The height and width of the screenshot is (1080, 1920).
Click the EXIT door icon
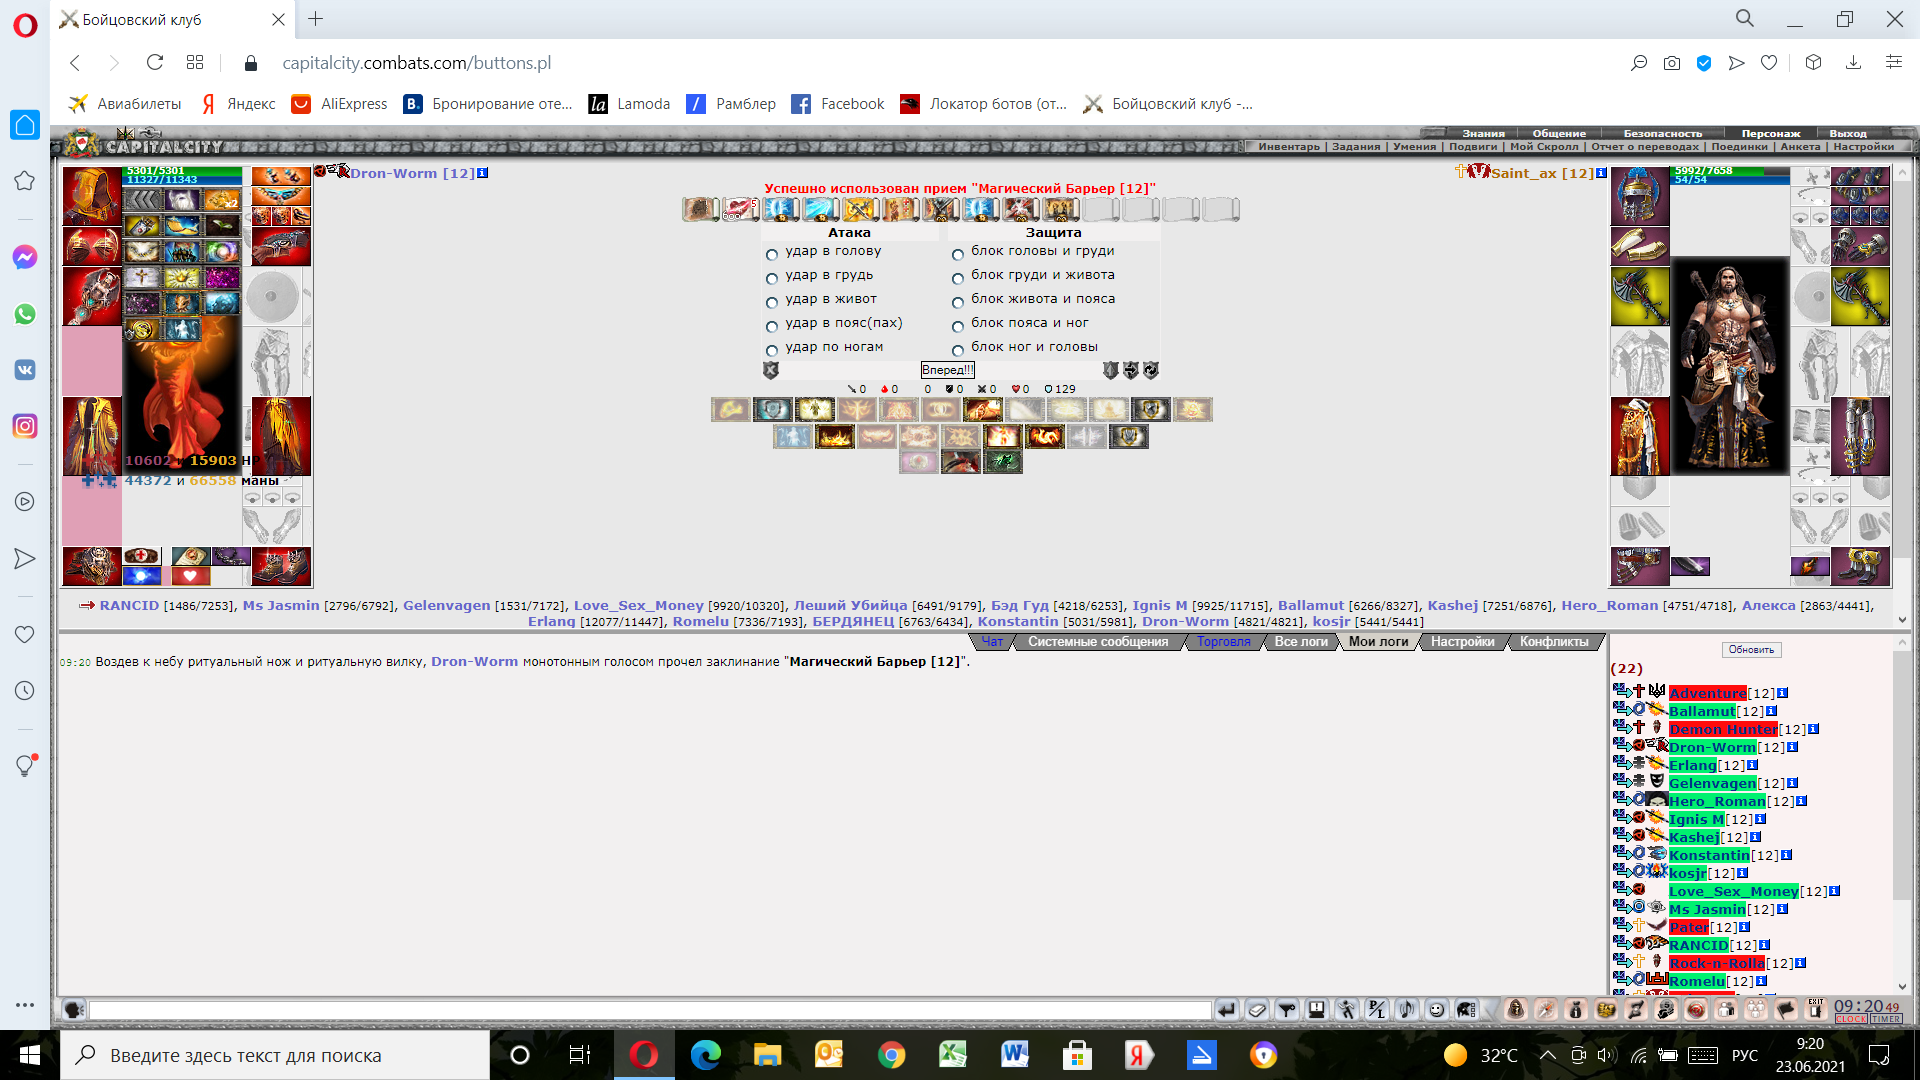coord(1816,1009)
